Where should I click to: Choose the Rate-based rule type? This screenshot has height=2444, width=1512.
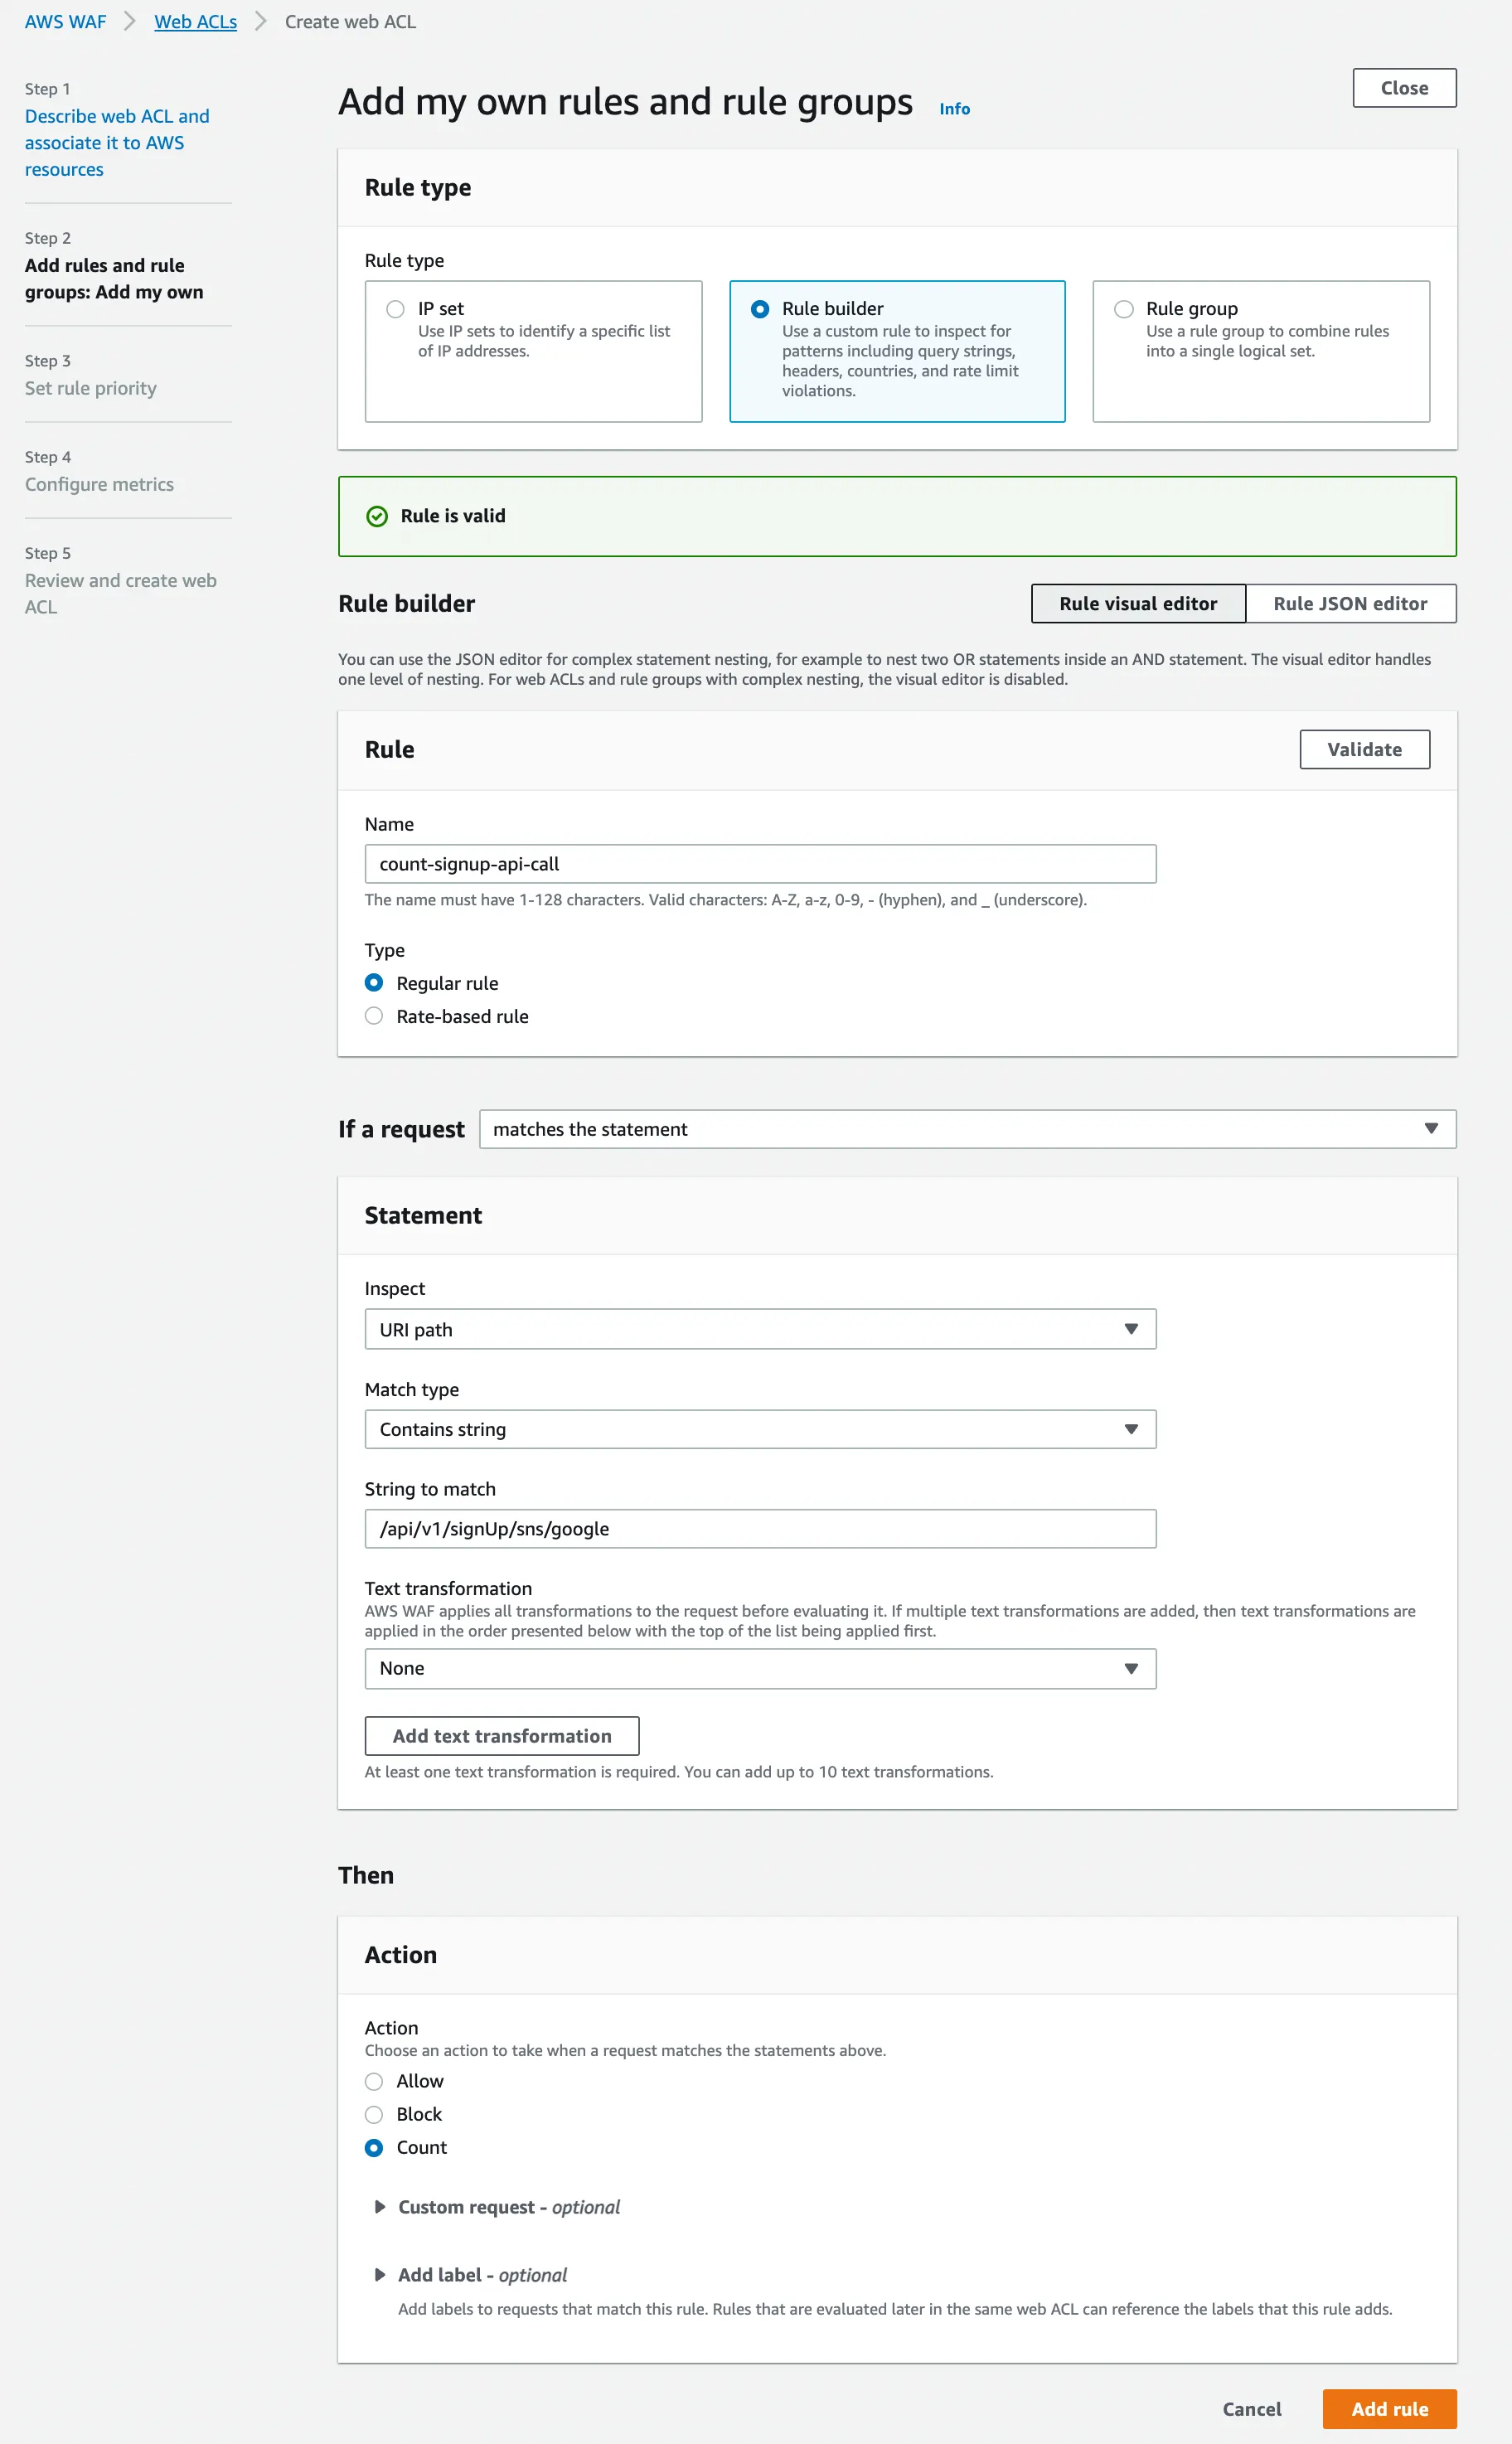374,1016
